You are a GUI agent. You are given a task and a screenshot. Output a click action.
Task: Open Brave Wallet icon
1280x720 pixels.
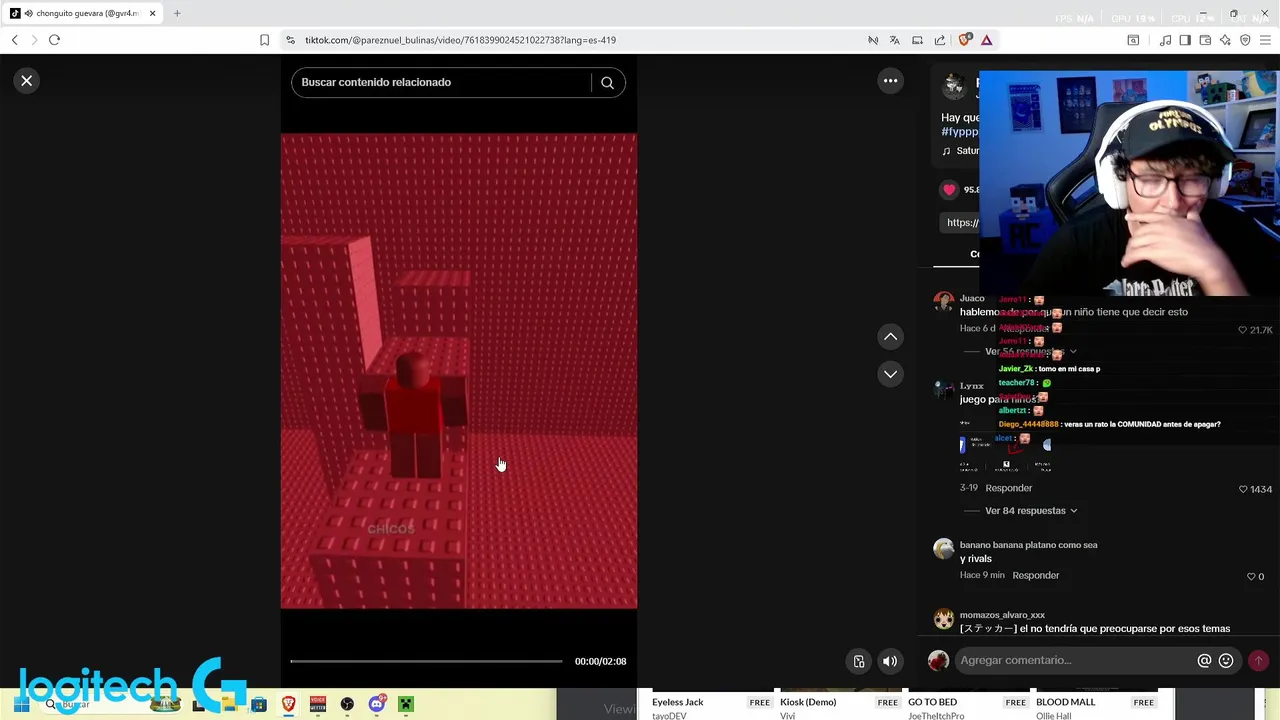pyautogui.click(x=1205, y=40)
